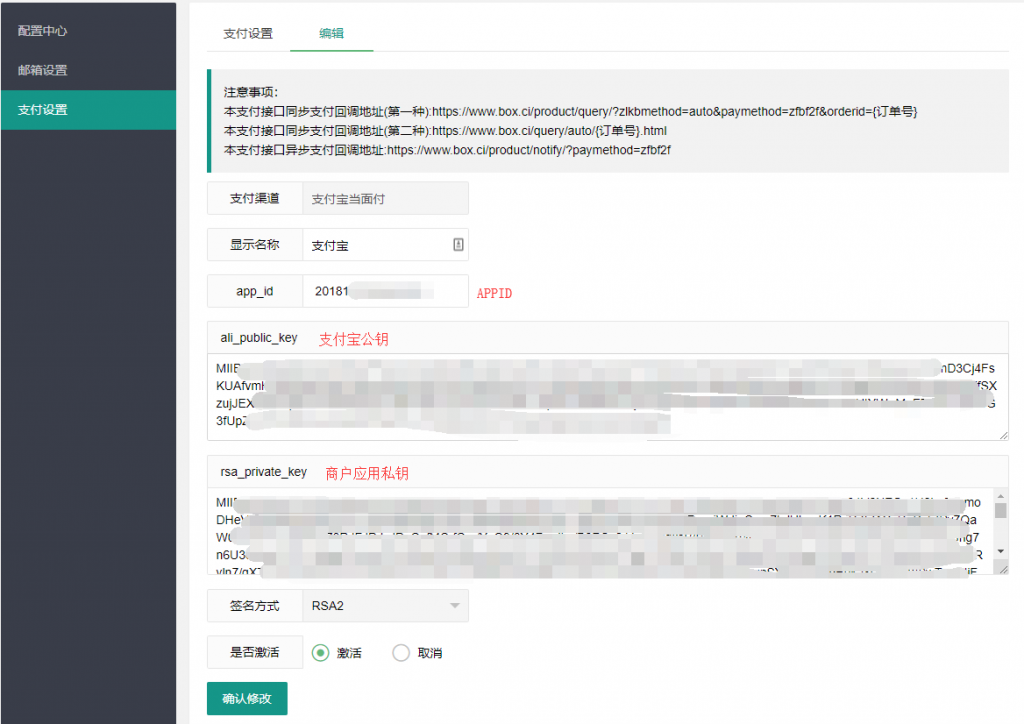Screen dimensions: 1024x724
Task: Click inside the rsa_private_key text area
Action: point(600,532)
